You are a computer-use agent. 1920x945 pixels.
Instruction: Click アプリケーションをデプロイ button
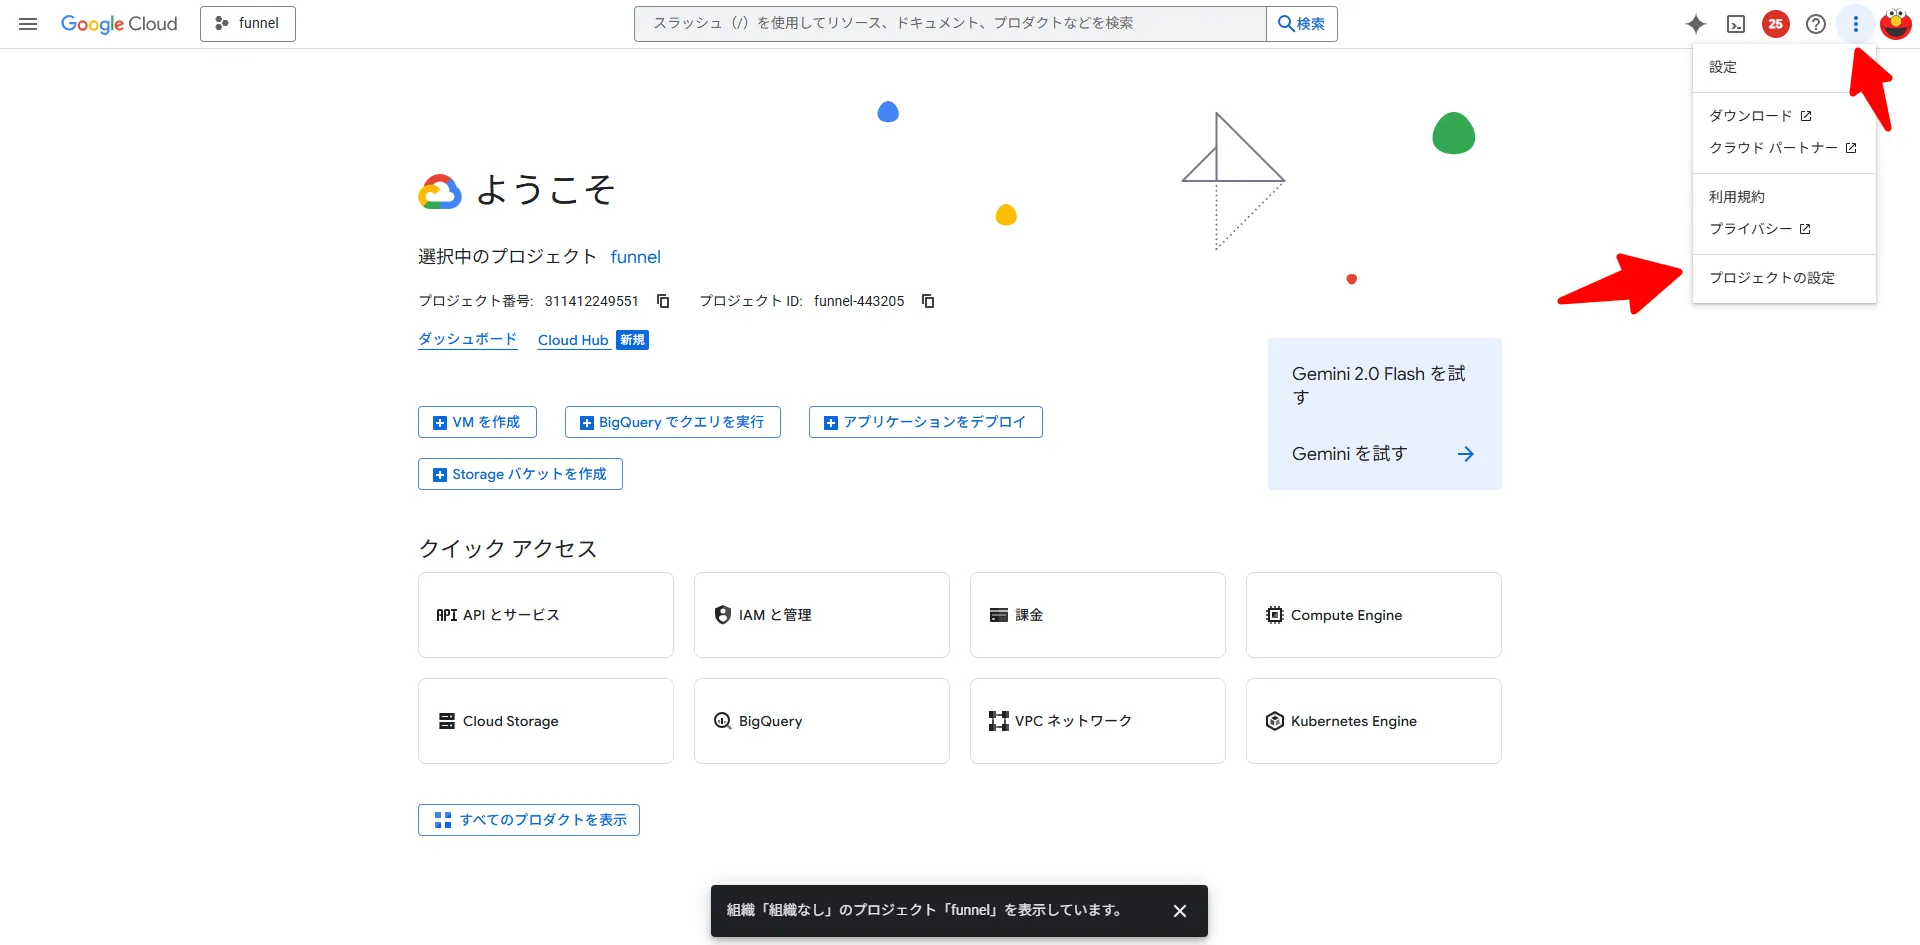point(926,422)
